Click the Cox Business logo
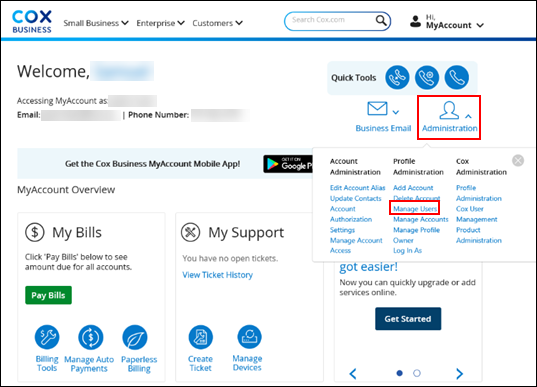The height and width of the screenshot is (387, 537). click(32, 22)
